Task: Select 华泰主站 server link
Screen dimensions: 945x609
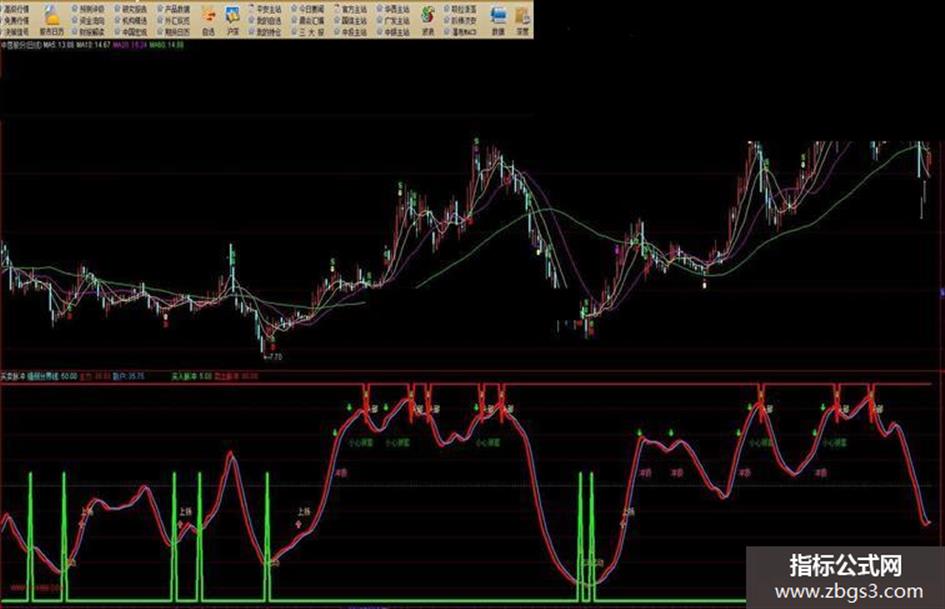Action: coord(392,9)
